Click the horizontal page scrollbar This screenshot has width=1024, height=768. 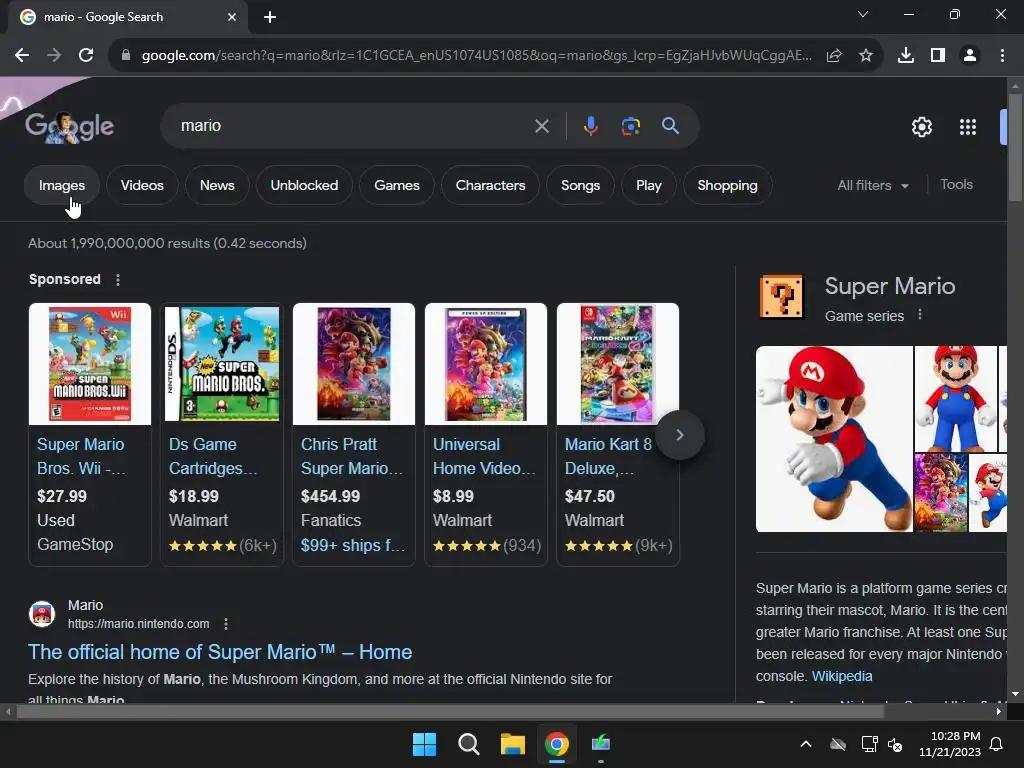click(x=451, y=712)
